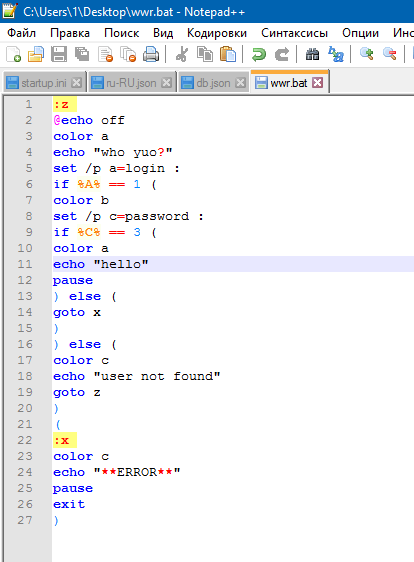Click the Redo arrow icon
The height and width of the screenshot is (562, 414).
[282, 54]
